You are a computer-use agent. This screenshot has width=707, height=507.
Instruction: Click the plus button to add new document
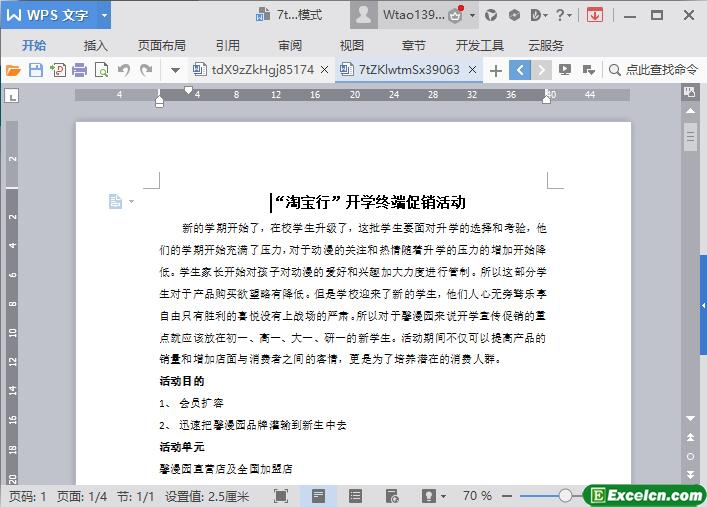click(x=496, y=70)
